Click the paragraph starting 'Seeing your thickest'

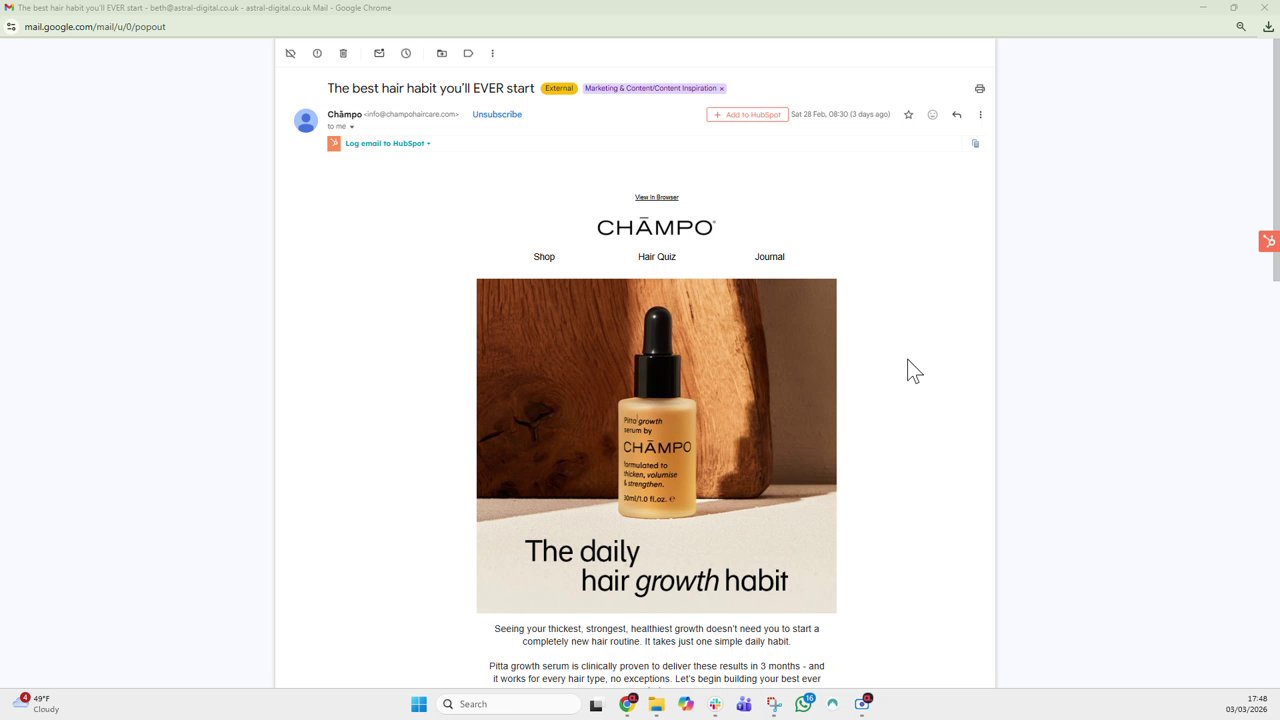coord(656,635)
